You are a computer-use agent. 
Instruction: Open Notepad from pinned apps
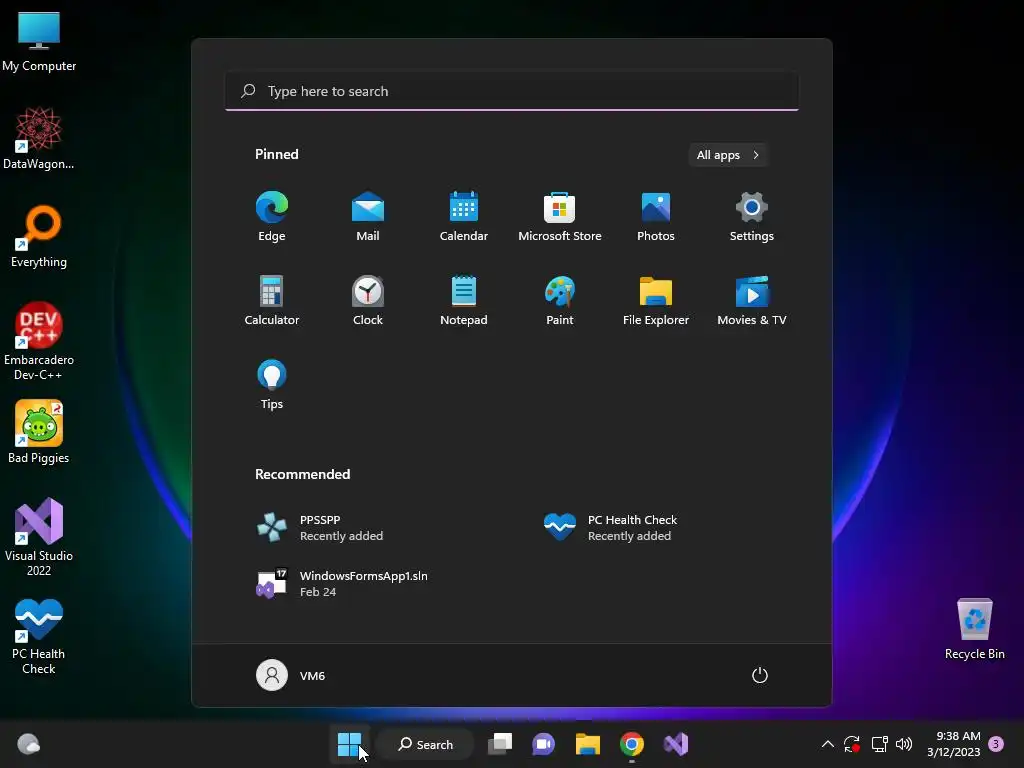[464, 300]
